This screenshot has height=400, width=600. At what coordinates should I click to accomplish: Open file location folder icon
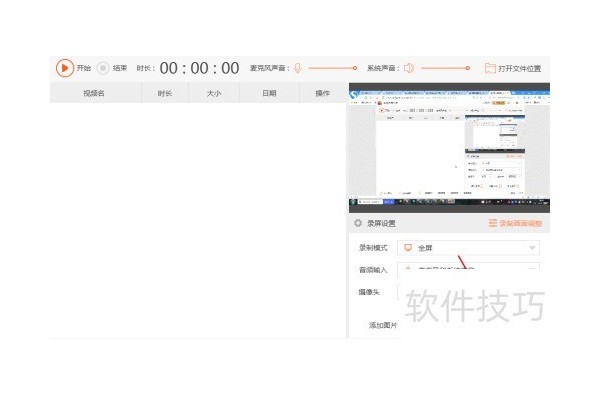[490, 68]
